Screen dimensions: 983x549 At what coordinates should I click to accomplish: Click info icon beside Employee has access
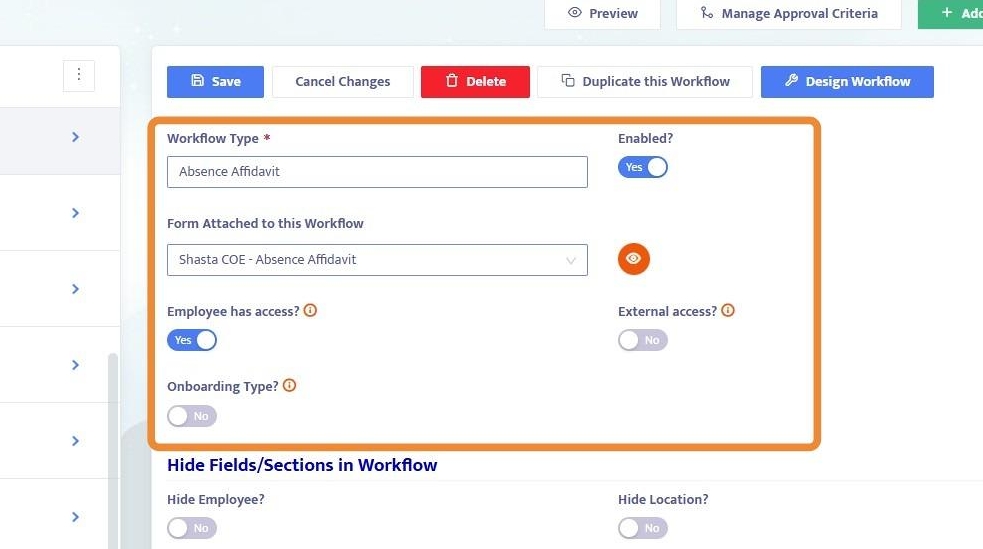pyautogui.click(x=310, y=311)
